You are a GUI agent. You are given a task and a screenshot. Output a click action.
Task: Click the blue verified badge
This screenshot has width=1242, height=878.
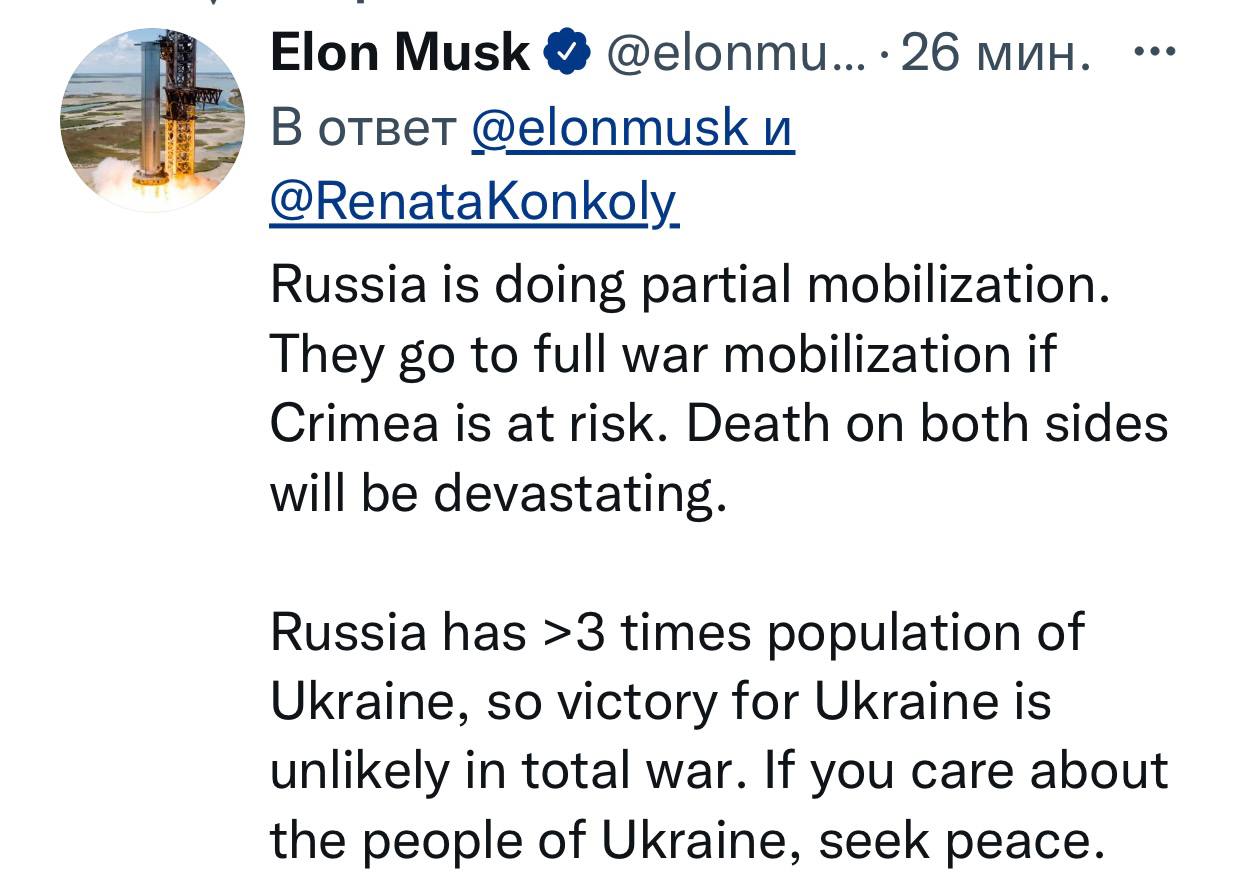pos(569,52)
